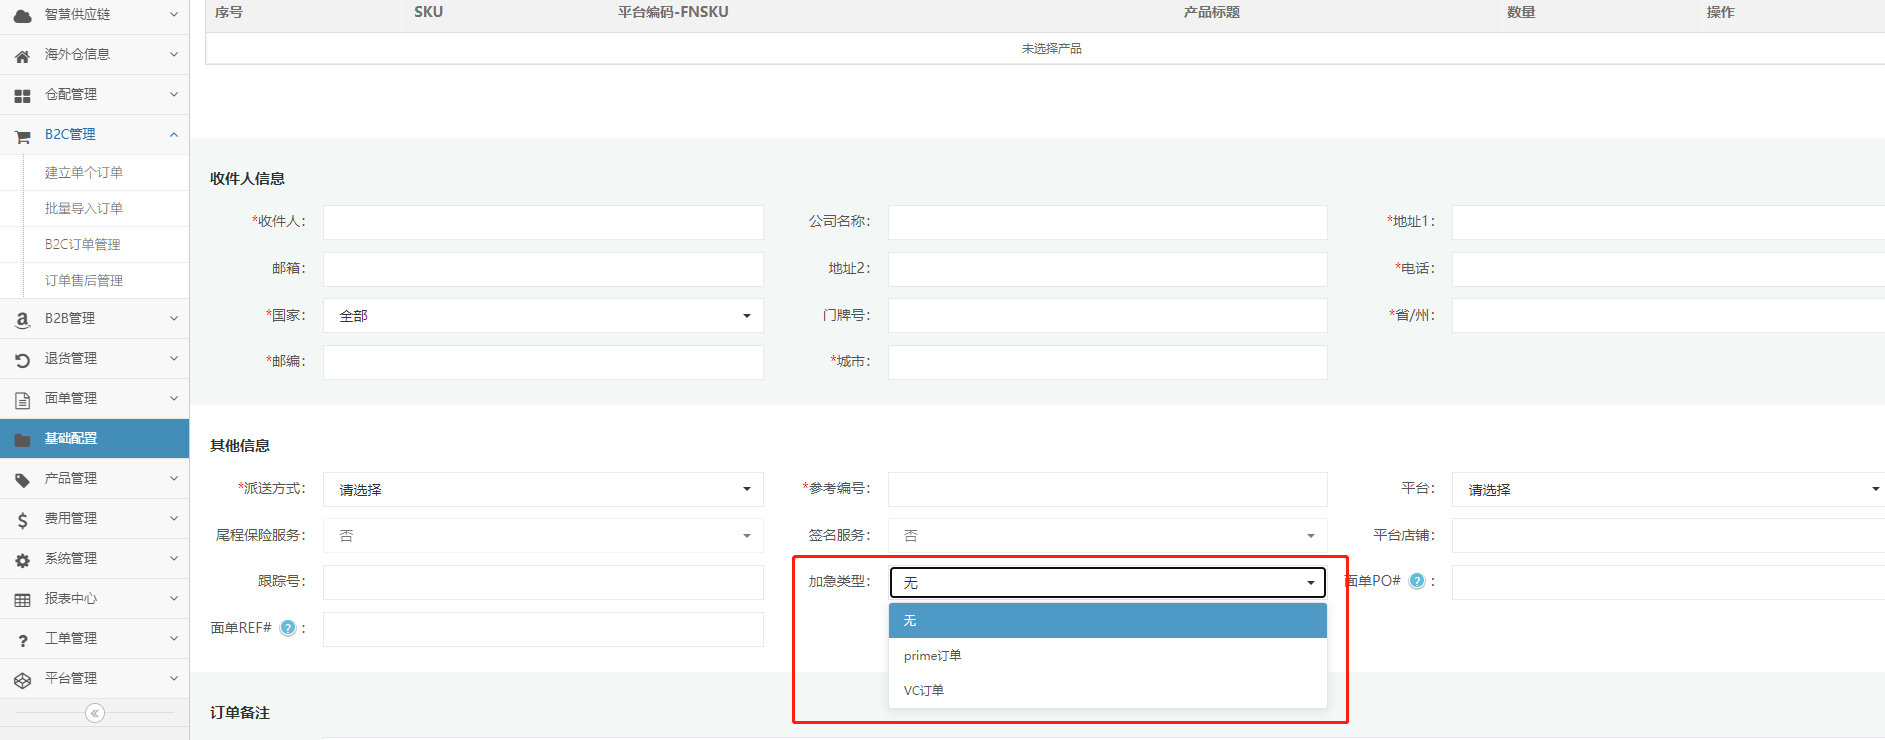This screenshot has height=740, width=1885.
Task: Click the dollar icon beside 费用管理
Action: pos(22,520)
